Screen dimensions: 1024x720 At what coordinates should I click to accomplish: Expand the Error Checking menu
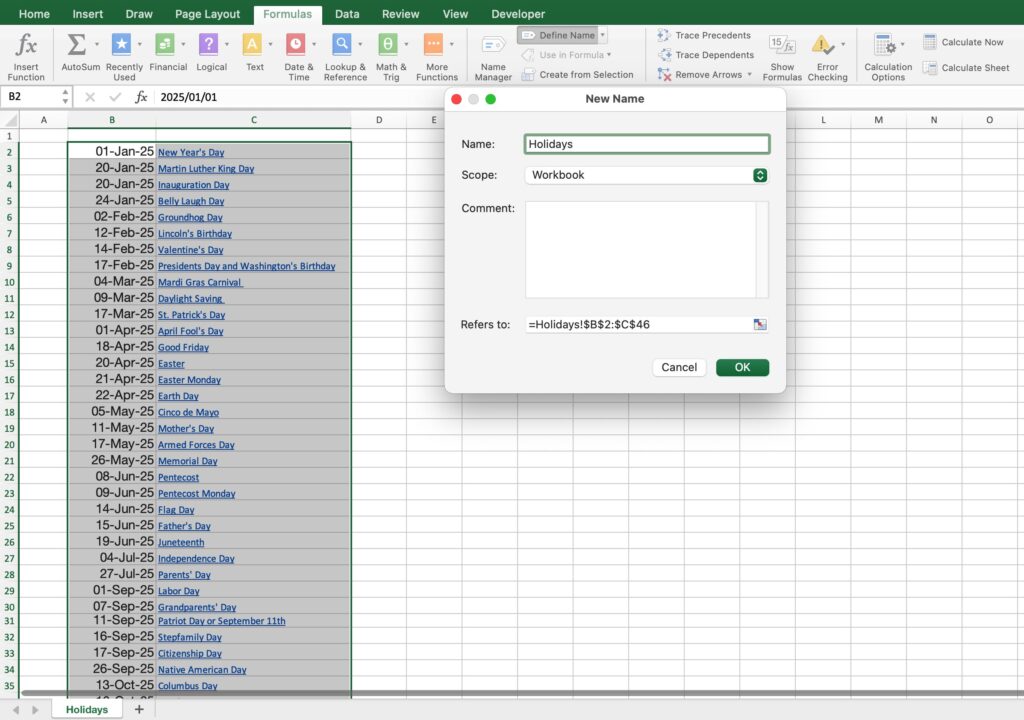pos(842,45)
